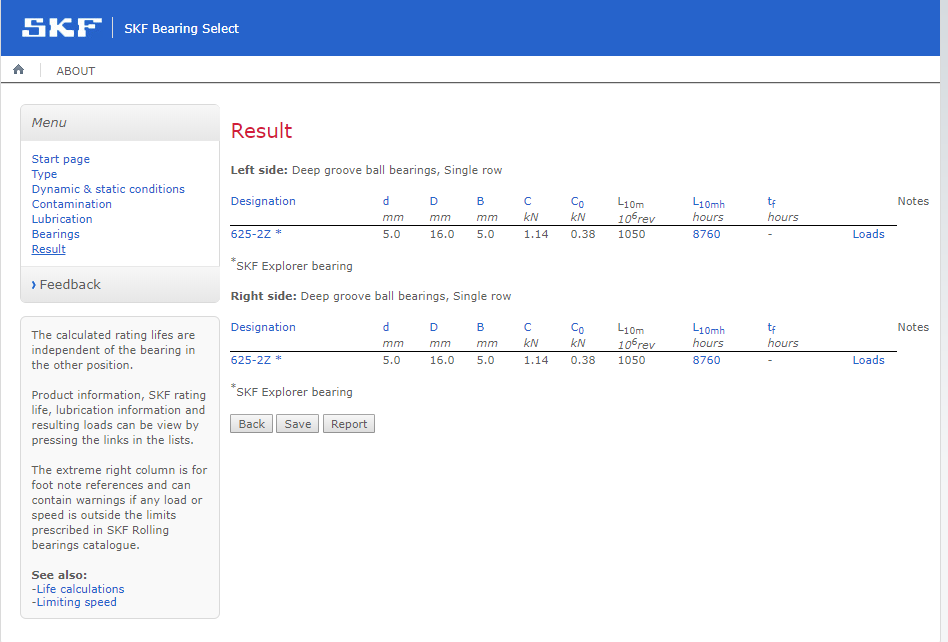Click 1050 value in left table
The image size is (948, 642).
click(x=631, y=234)
